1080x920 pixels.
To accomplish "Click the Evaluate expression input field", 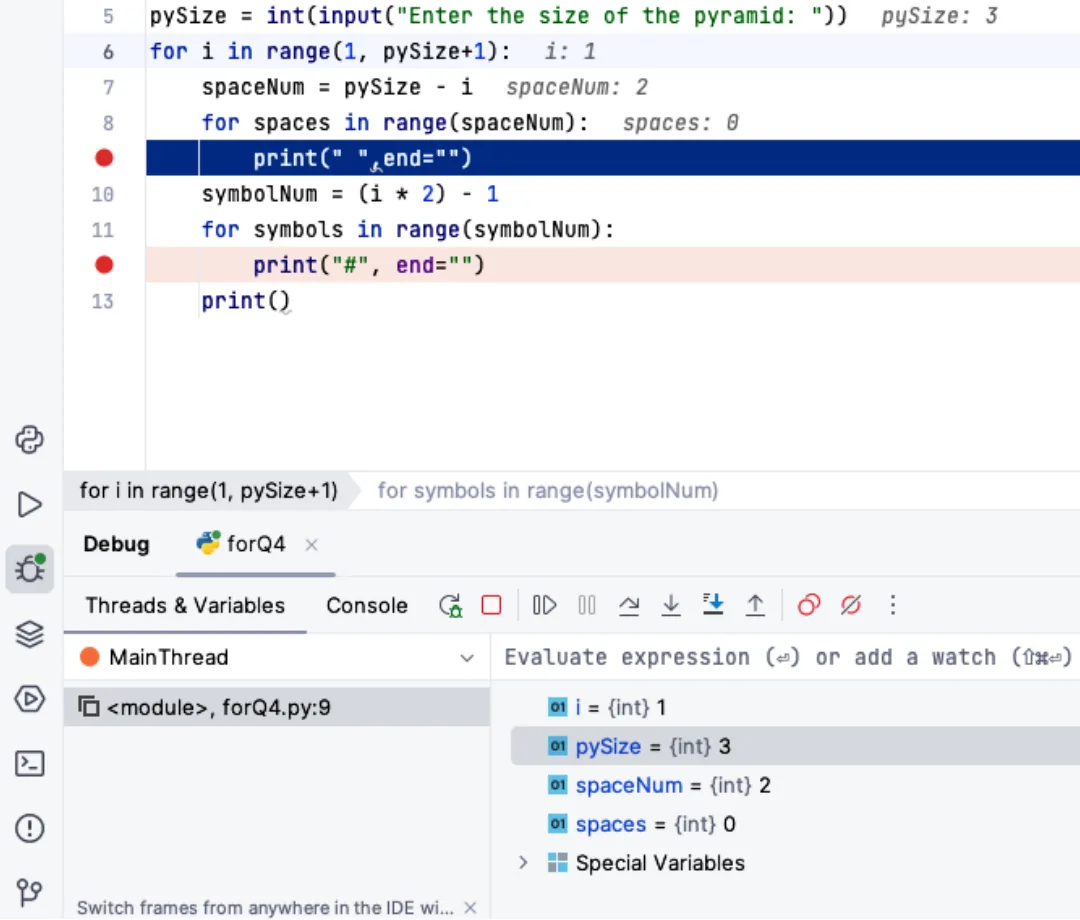I will (x=787, y=658).
